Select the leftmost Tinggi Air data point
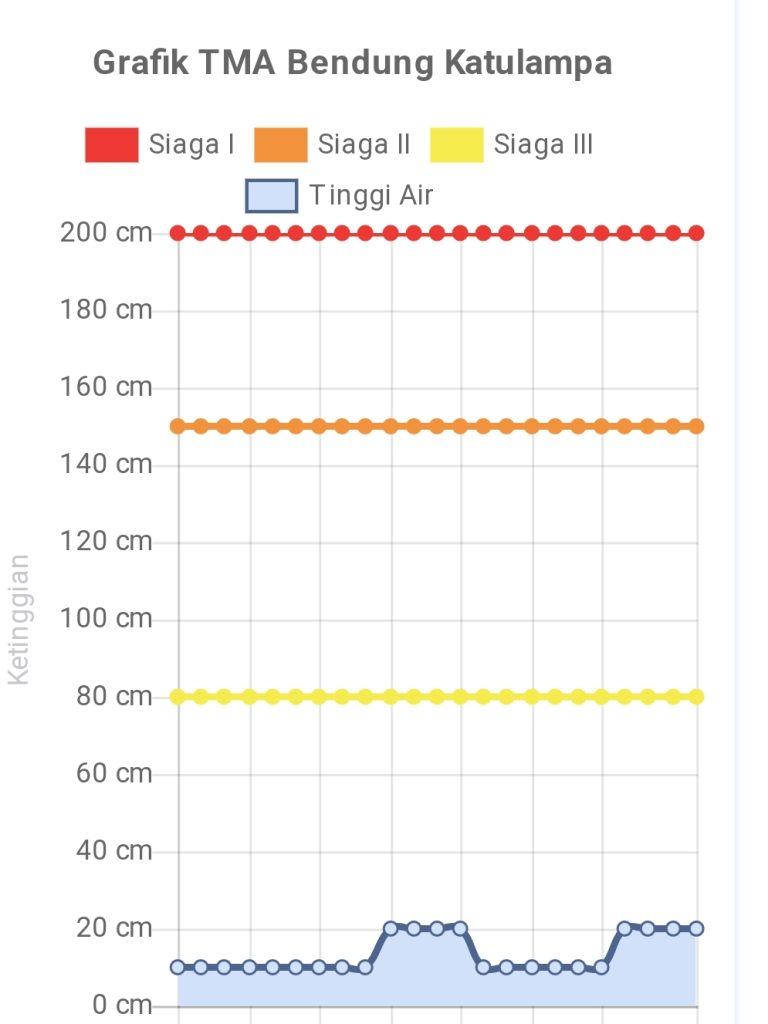The height and width of the screenshot is (1024, 768). point(178,967)
